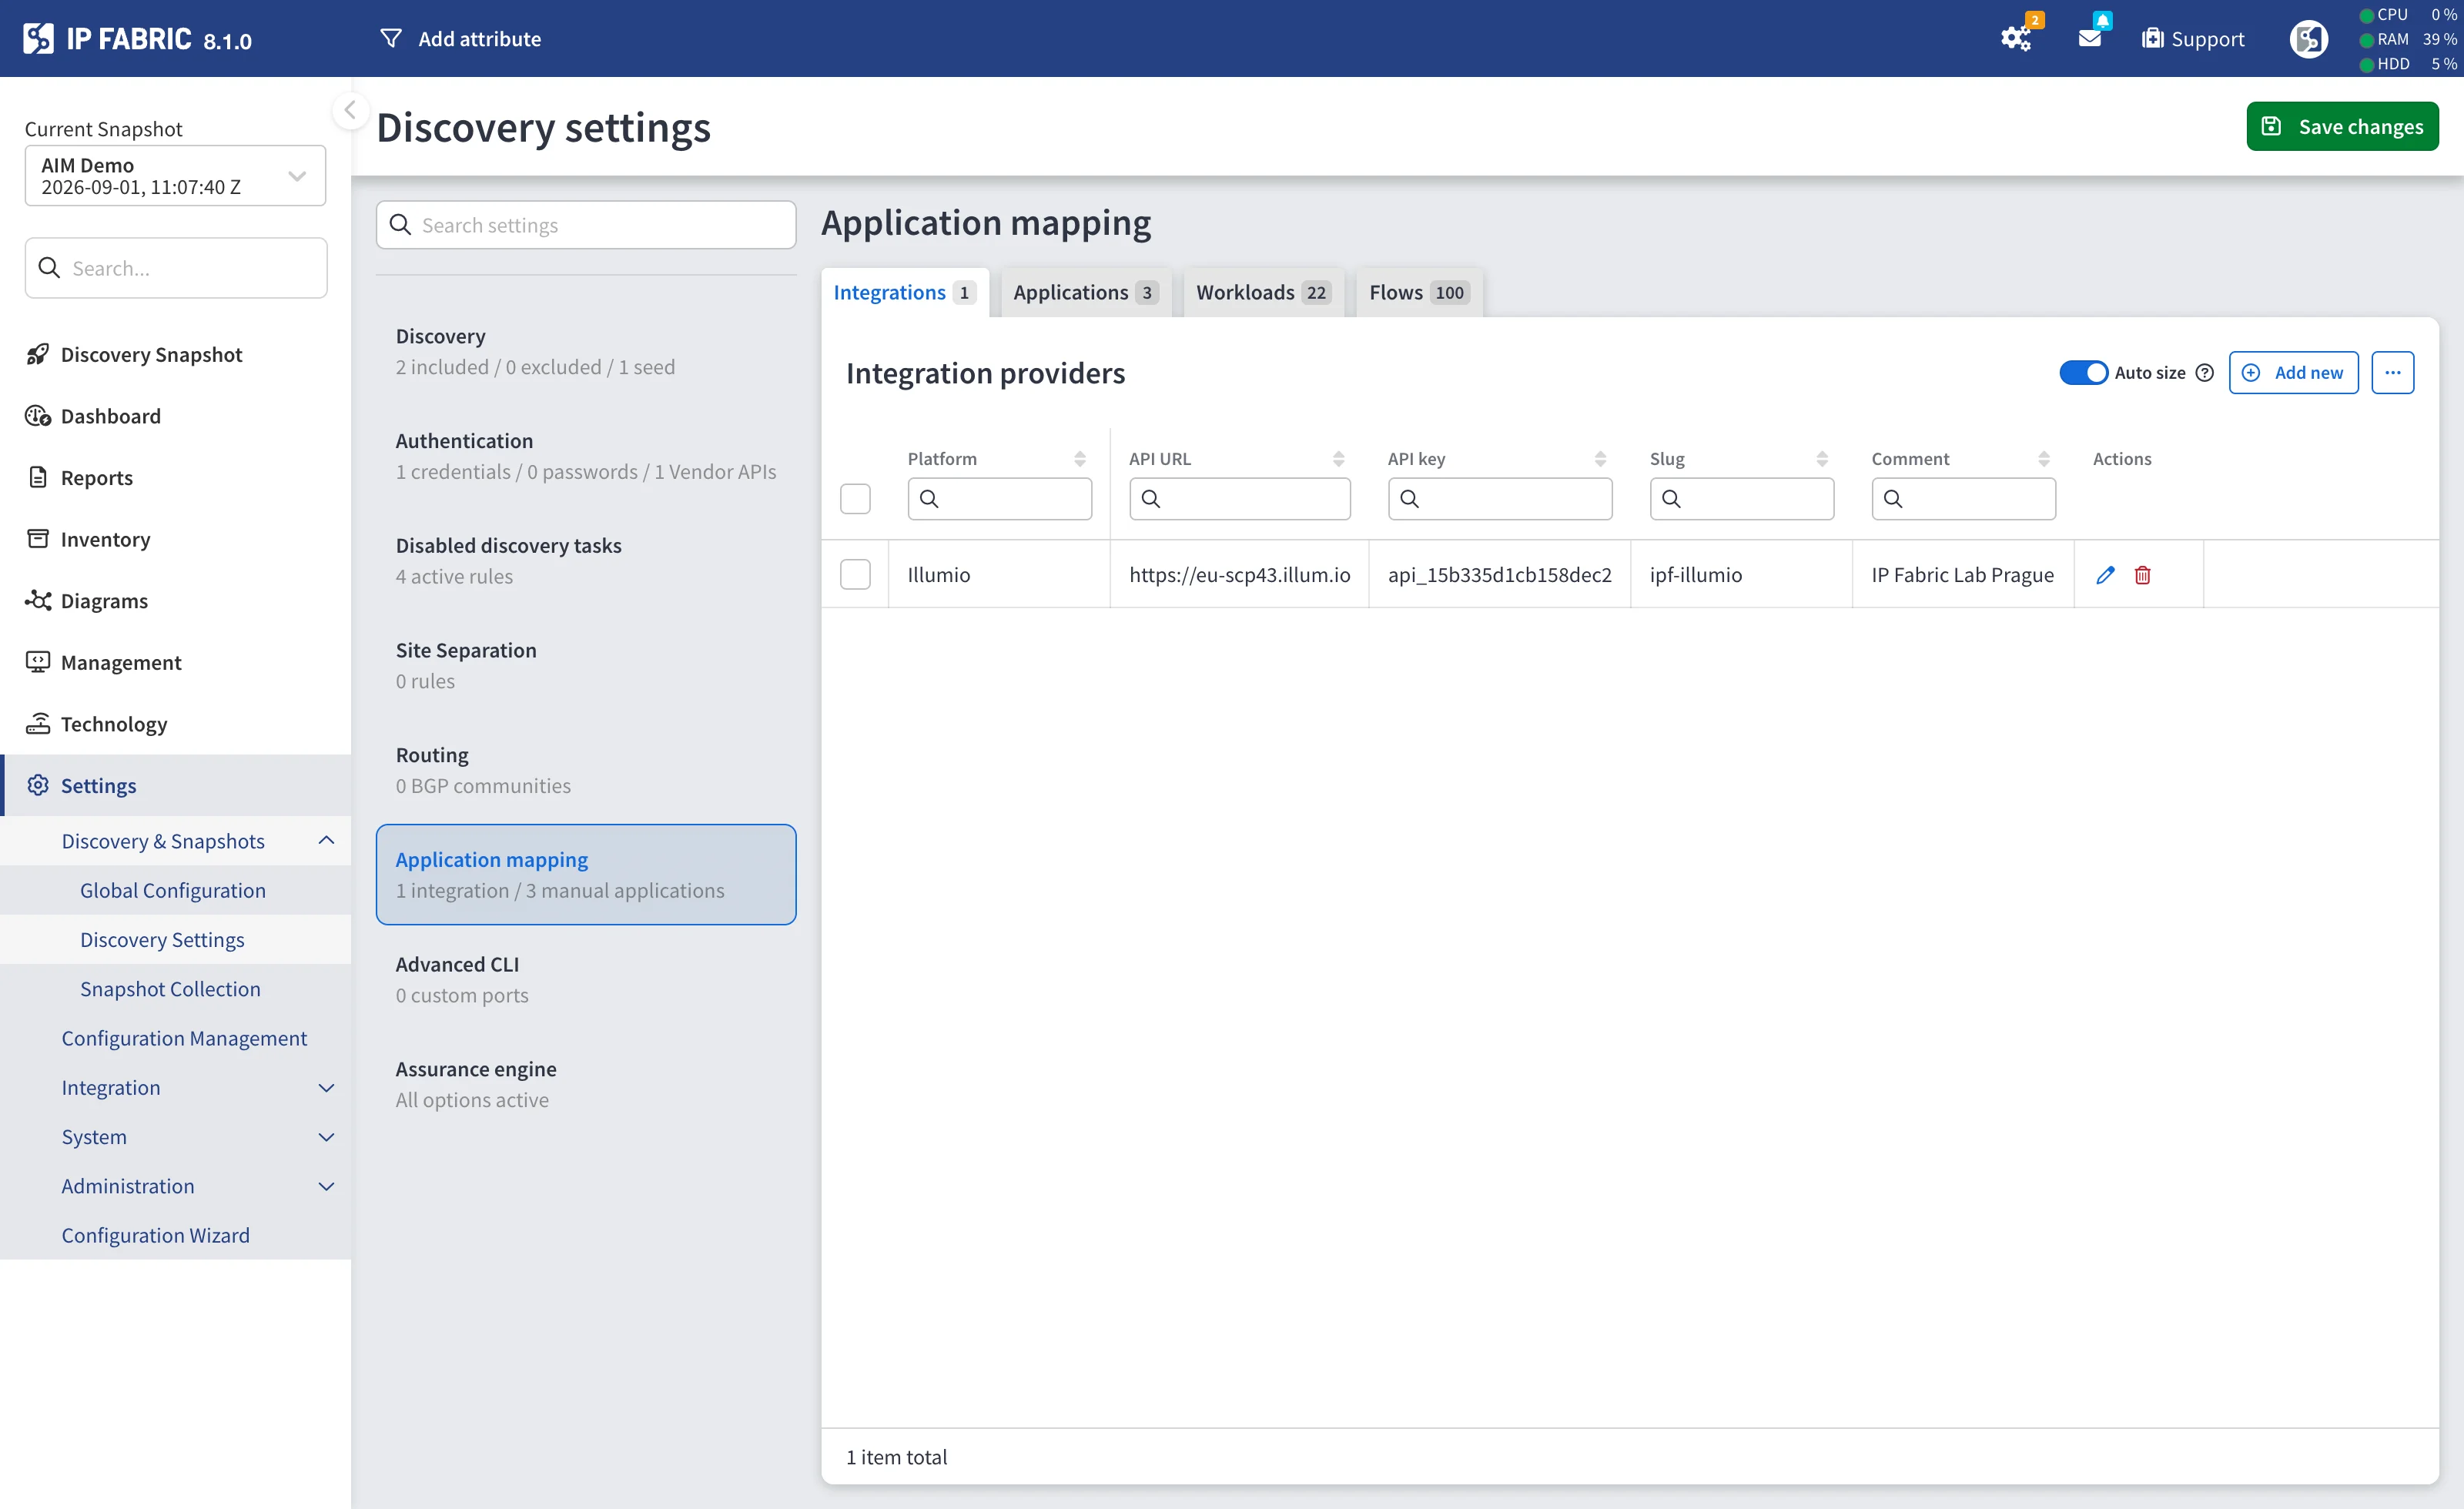The height and width of the screenshot is (1509, 2464).
Task: Switch to the Flows tab
Action: 1419,292
